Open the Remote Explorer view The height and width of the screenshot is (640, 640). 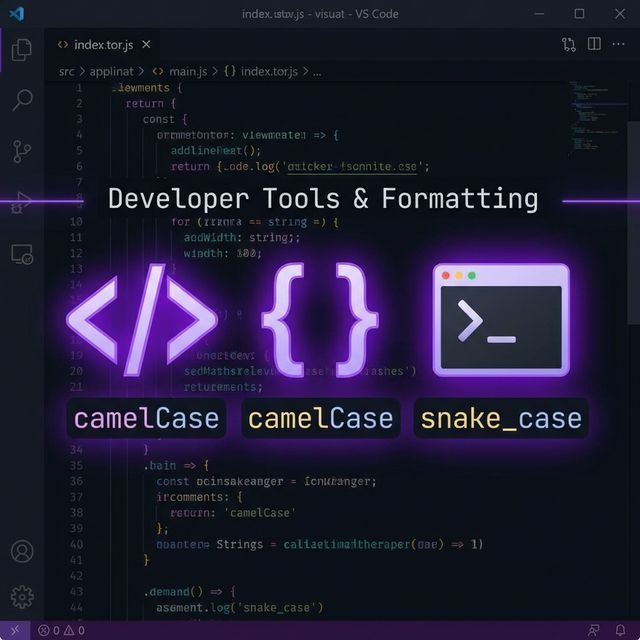click(21, 255)
